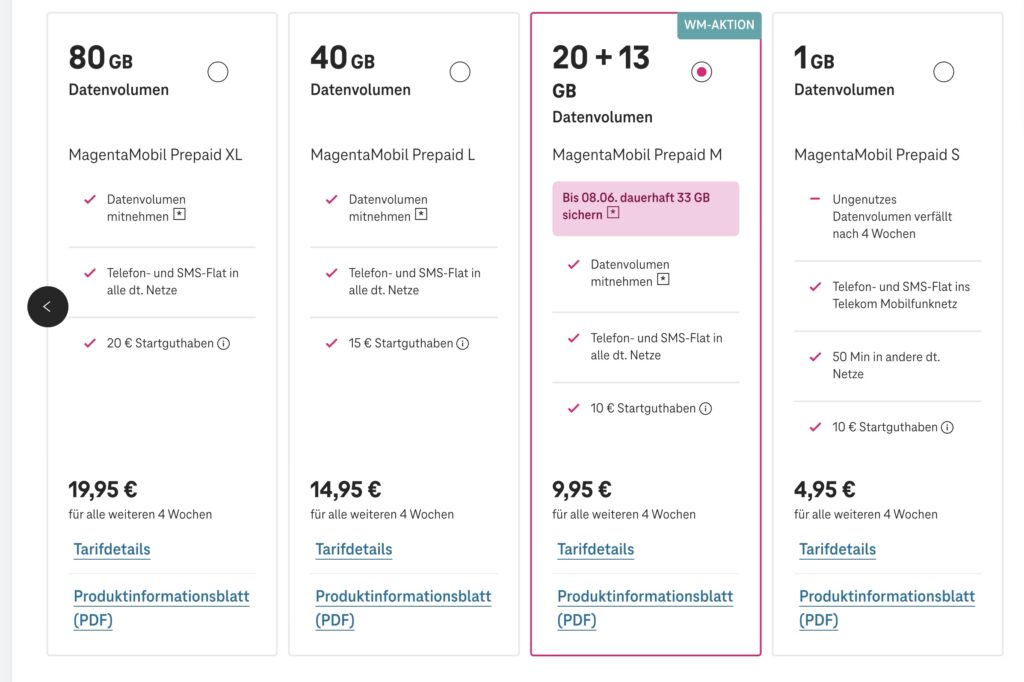Open Tarifdetails for MagentaMobil Prepaid M

(x=596, y=549)
